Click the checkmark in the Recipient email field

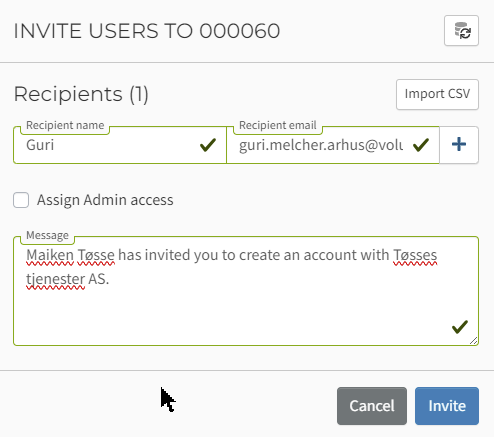tap(421, 145)
